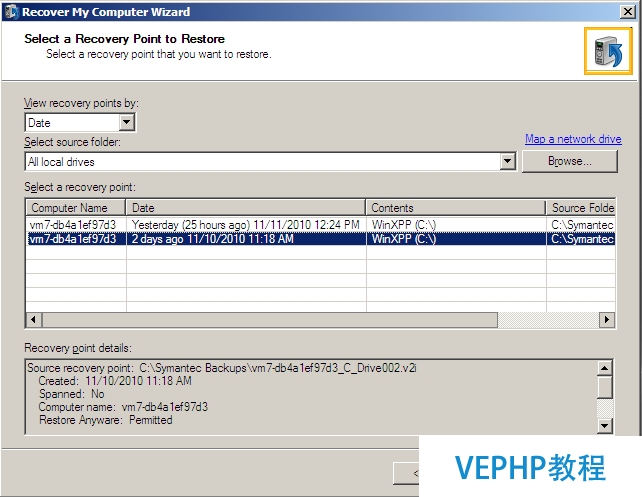Click the 'Created: 11/10/2010 11:18 AM' detail

click(x=115, y=381)
